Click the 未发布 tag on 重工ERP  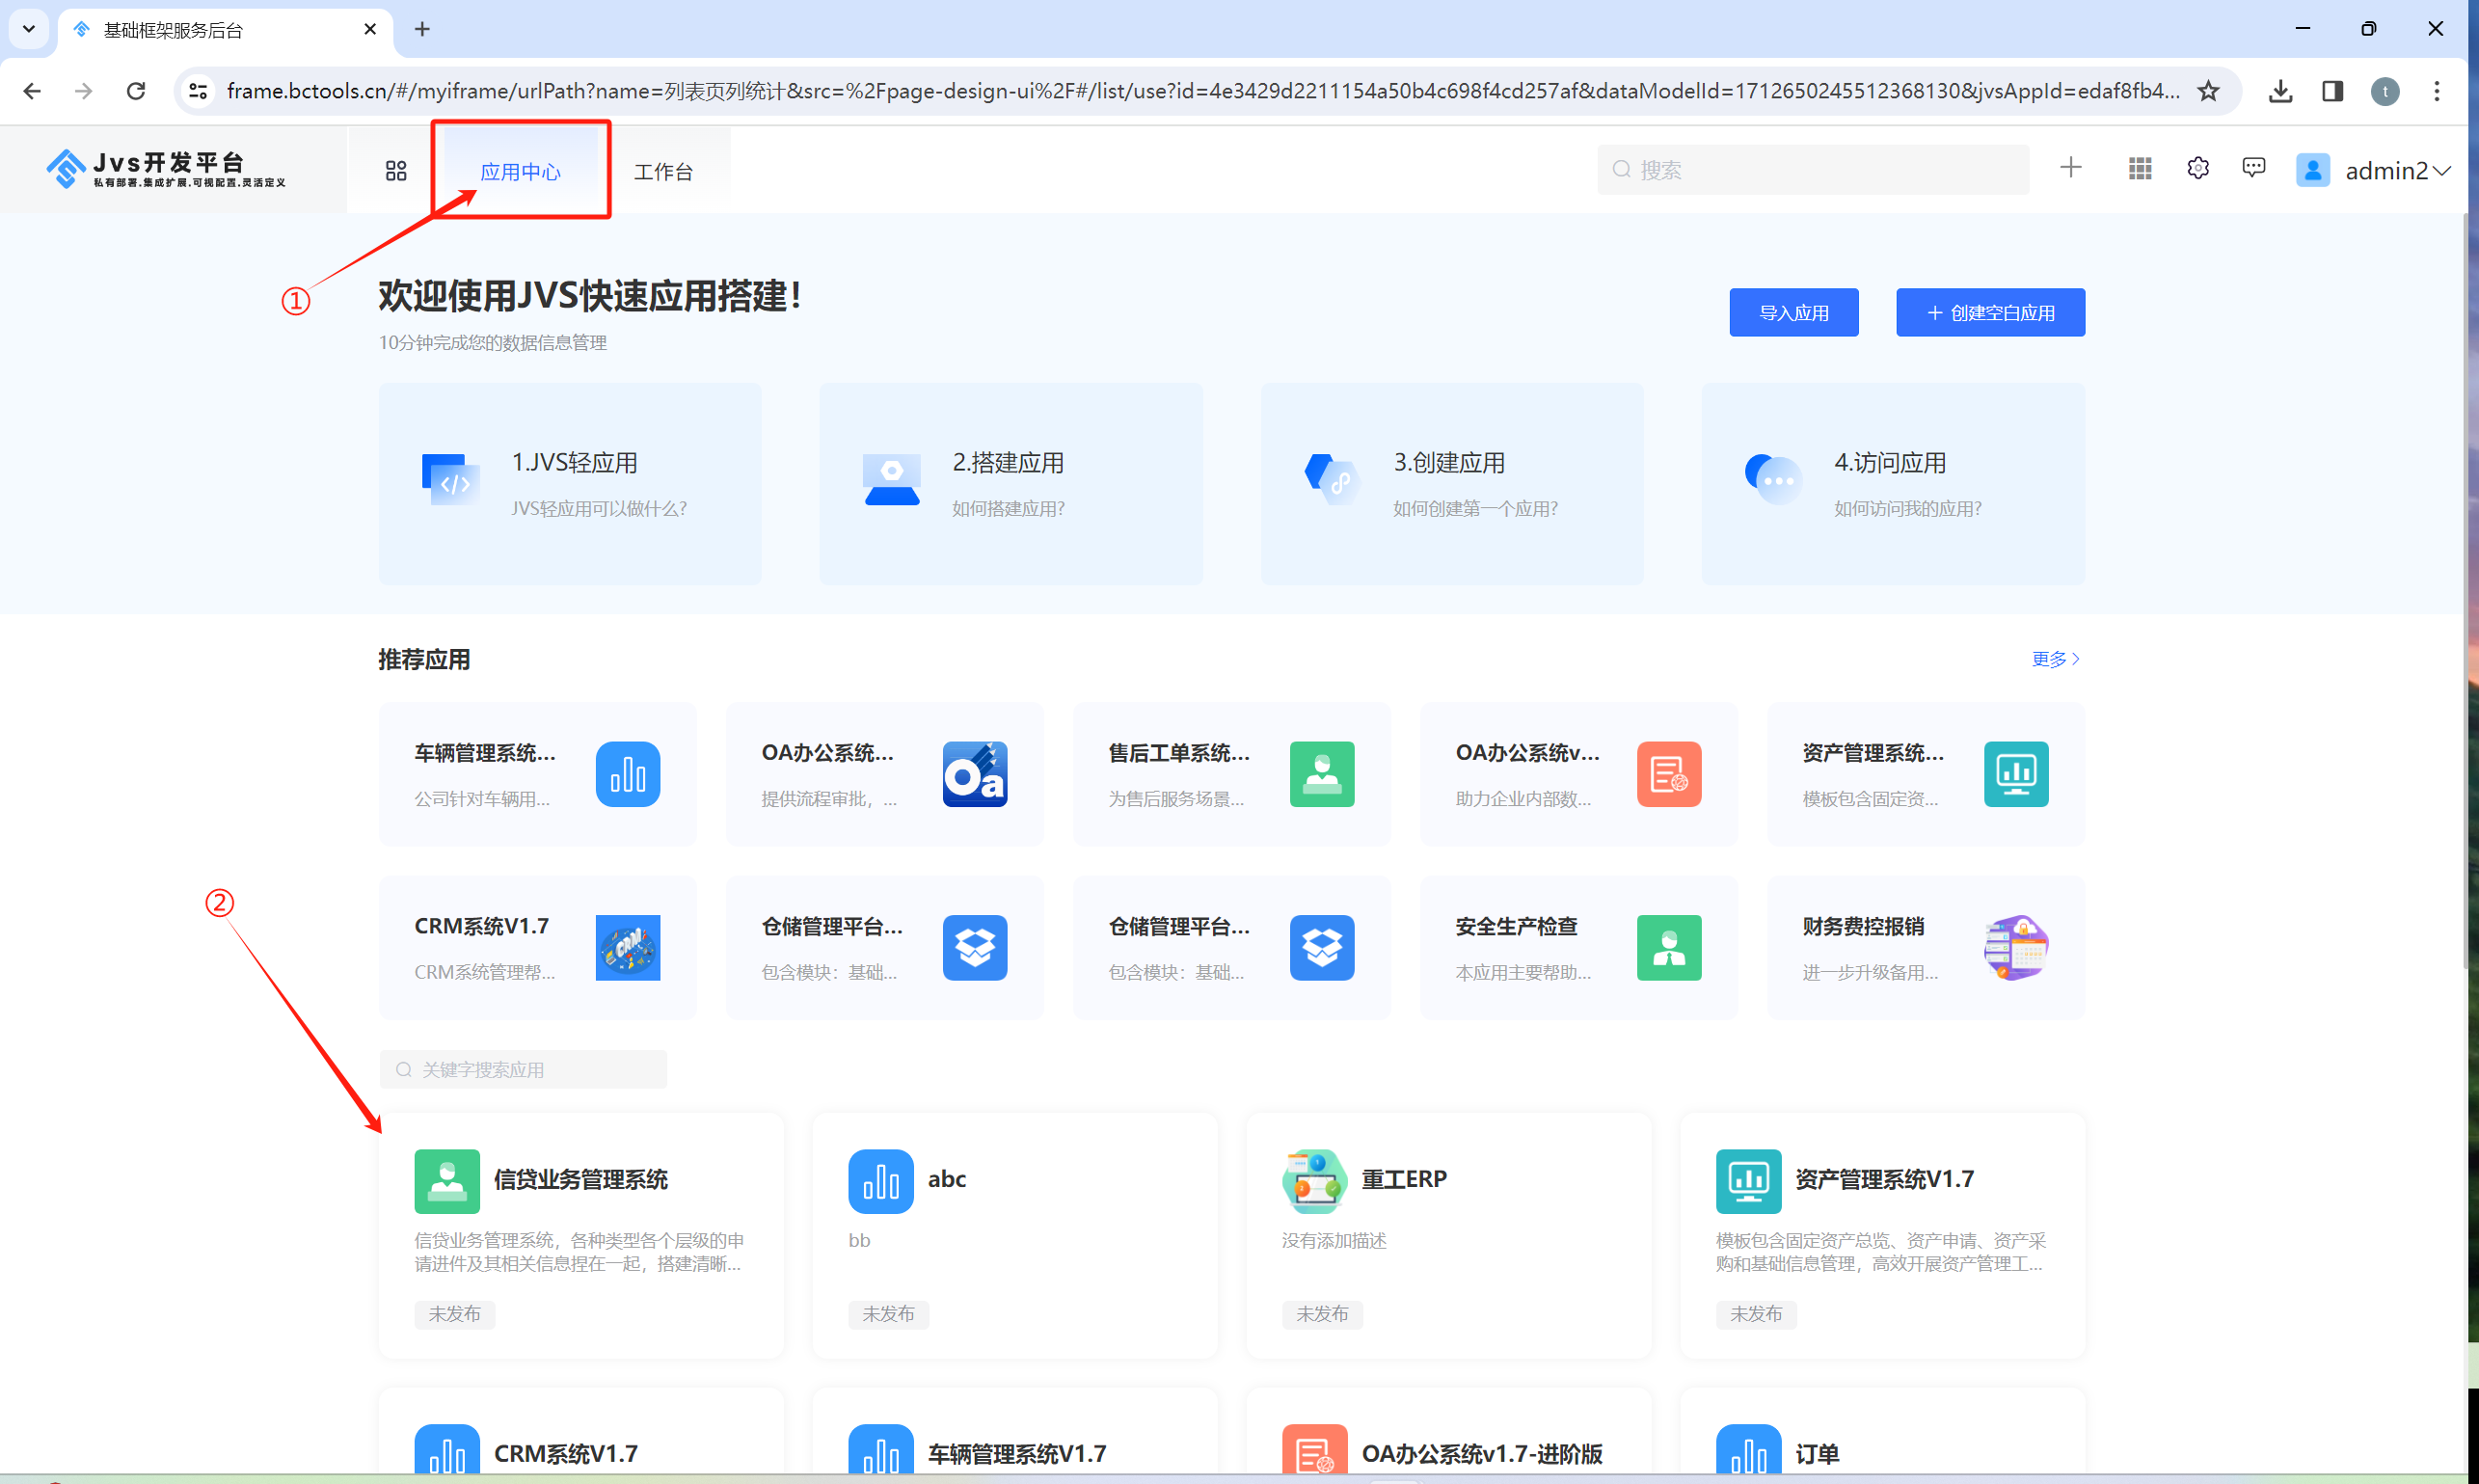click(1322, 1314)
